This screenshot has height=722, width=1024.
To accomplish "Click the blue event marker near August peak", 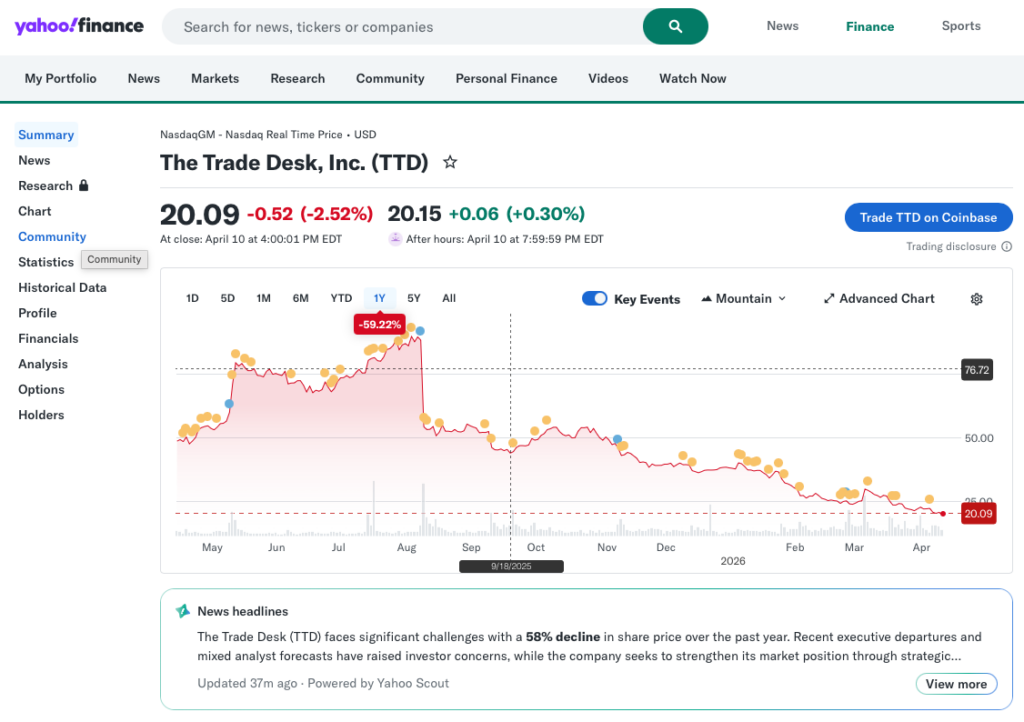I will click(420, 330).
